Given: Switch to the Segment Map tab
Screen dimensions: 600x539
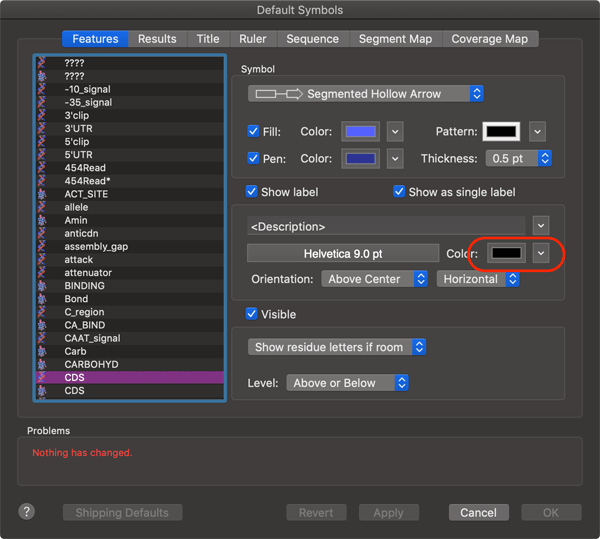Looking at the screenshot, I should click(x=395, y=39).
